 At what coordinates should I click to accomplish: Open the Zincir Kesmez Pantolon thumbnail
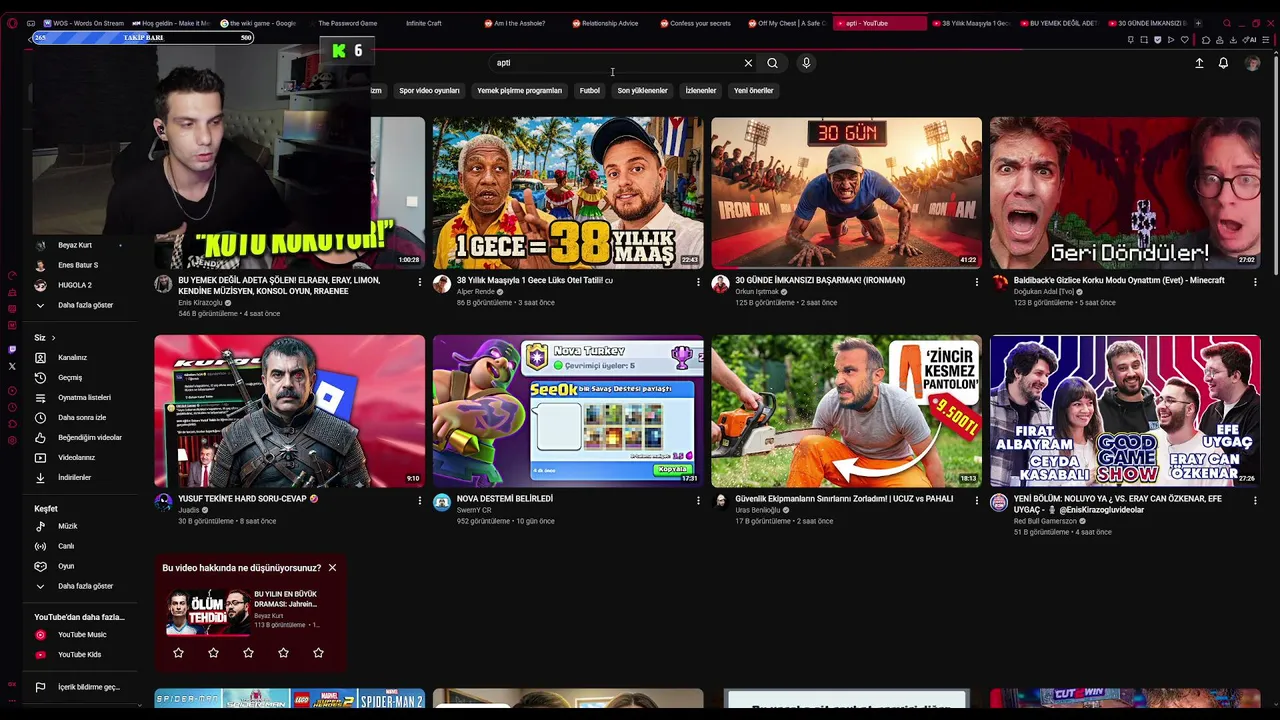(846, 411)
